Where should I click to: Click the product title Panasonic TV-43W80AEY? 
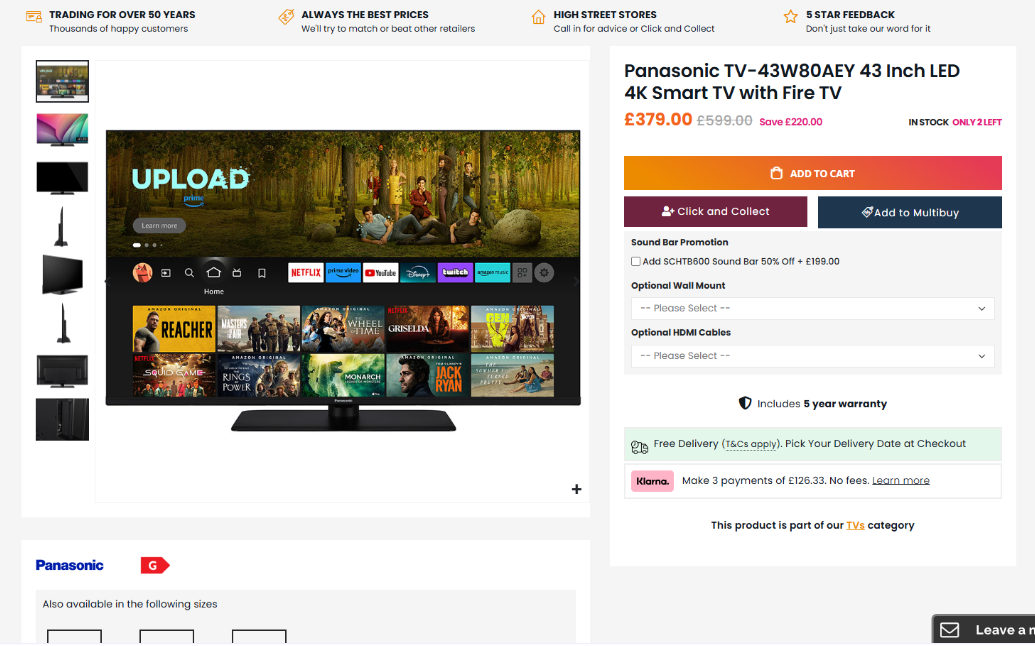[x=792, y=81]
